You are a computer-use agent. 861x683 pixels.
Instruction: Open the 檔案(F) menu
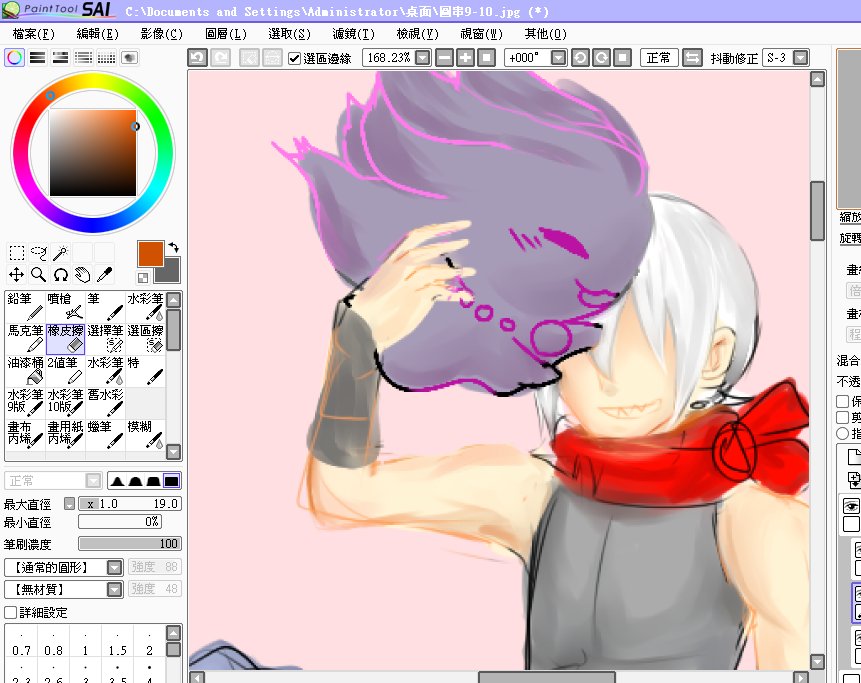33,34
